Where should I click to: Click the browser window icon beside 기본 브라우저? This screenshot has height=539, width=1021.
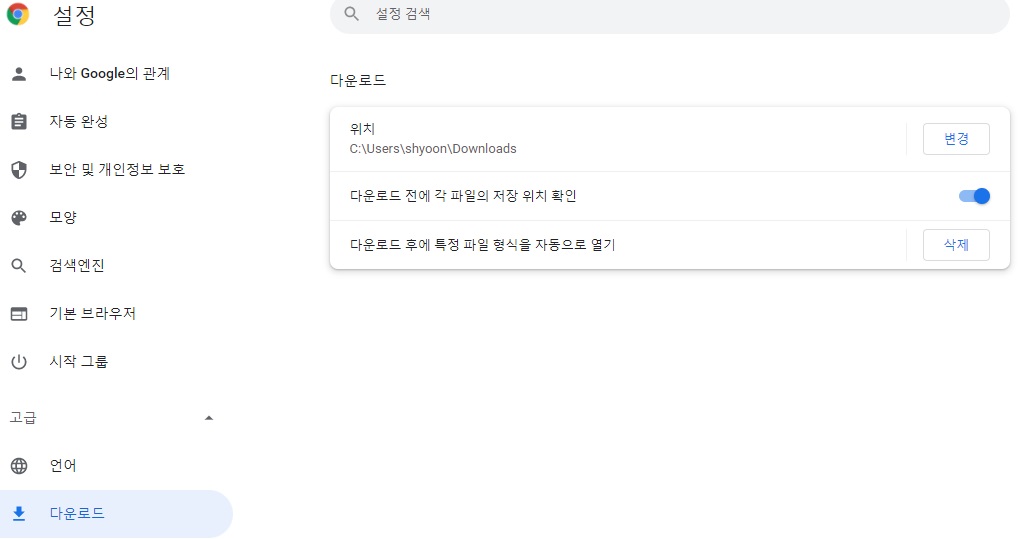tap(19, 314)
